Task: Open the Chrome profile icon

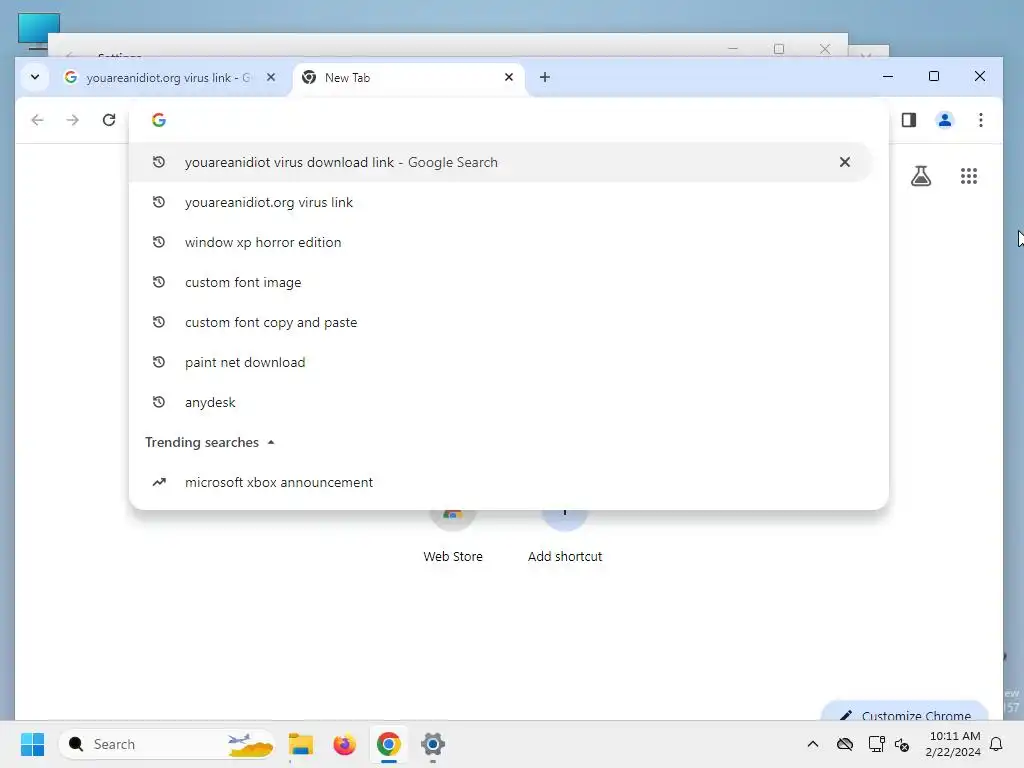Action: click(x=944, y=120)
